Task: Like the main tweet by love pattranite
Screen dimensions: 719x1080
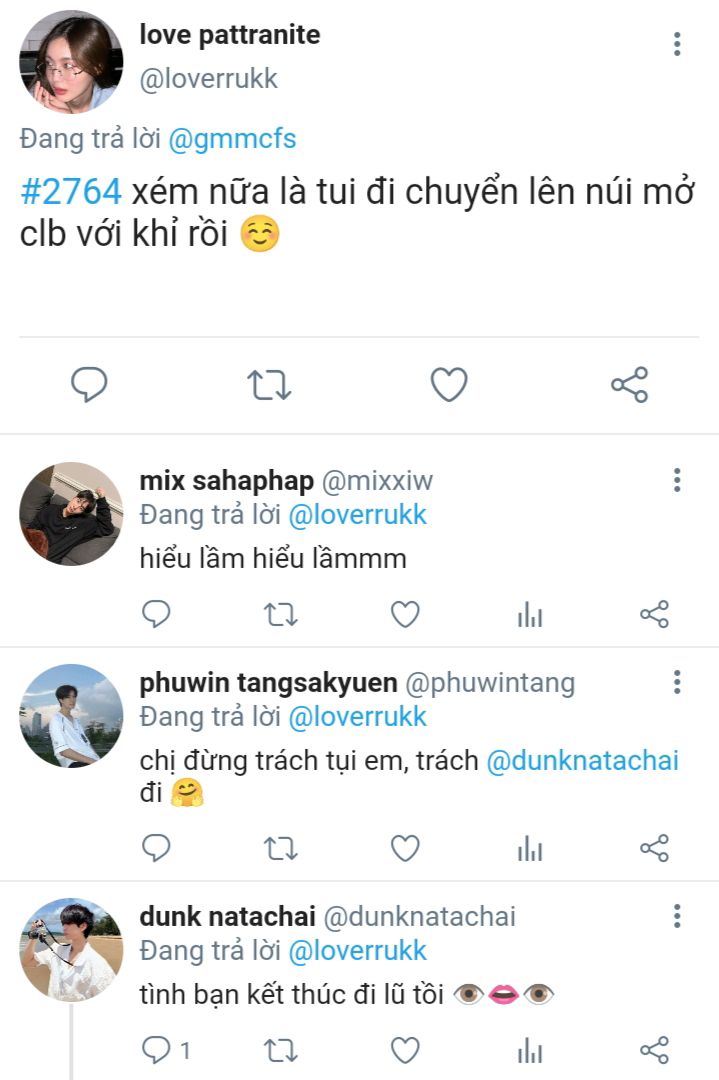Action: (449, 385)
